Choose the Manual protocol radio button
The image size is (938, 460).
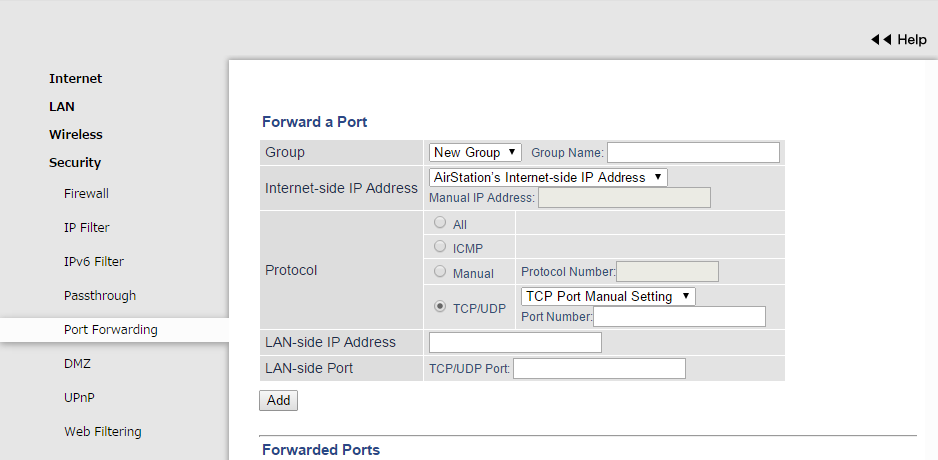tap(440, 271)
